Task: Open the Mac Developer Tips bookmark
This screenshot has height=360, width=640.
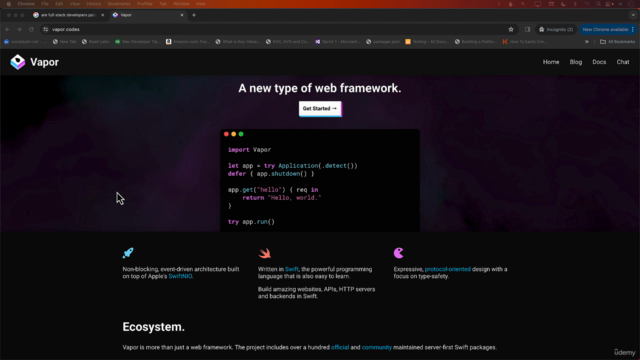Action: coord(138,42)
